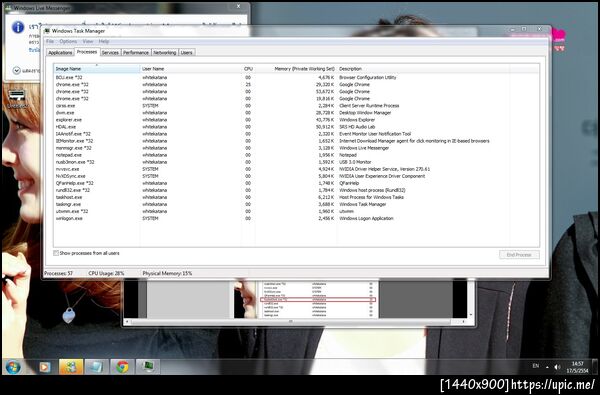
Task: Select the notepad.exe process row
Action: point(296,155)
